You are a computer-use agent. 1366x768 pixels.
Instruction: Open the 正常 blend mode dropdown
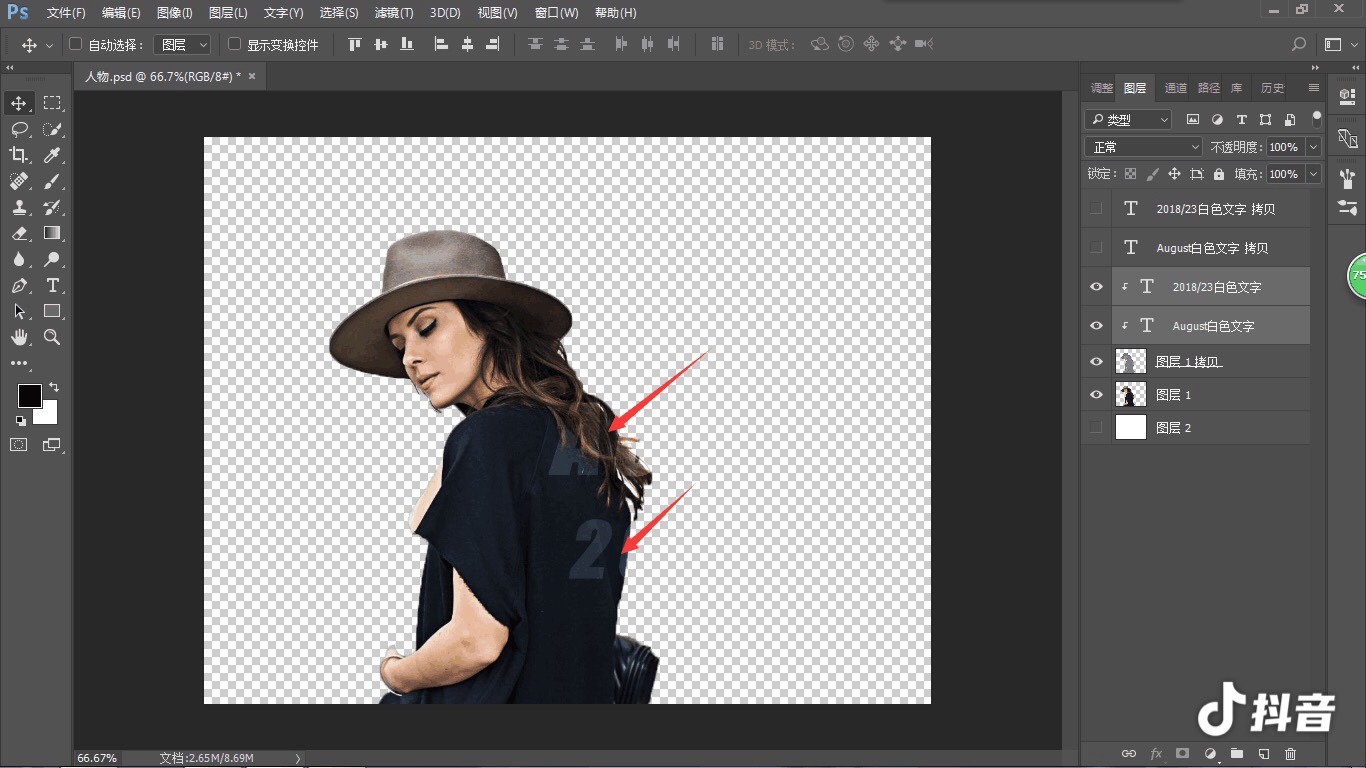[1144, 147]
